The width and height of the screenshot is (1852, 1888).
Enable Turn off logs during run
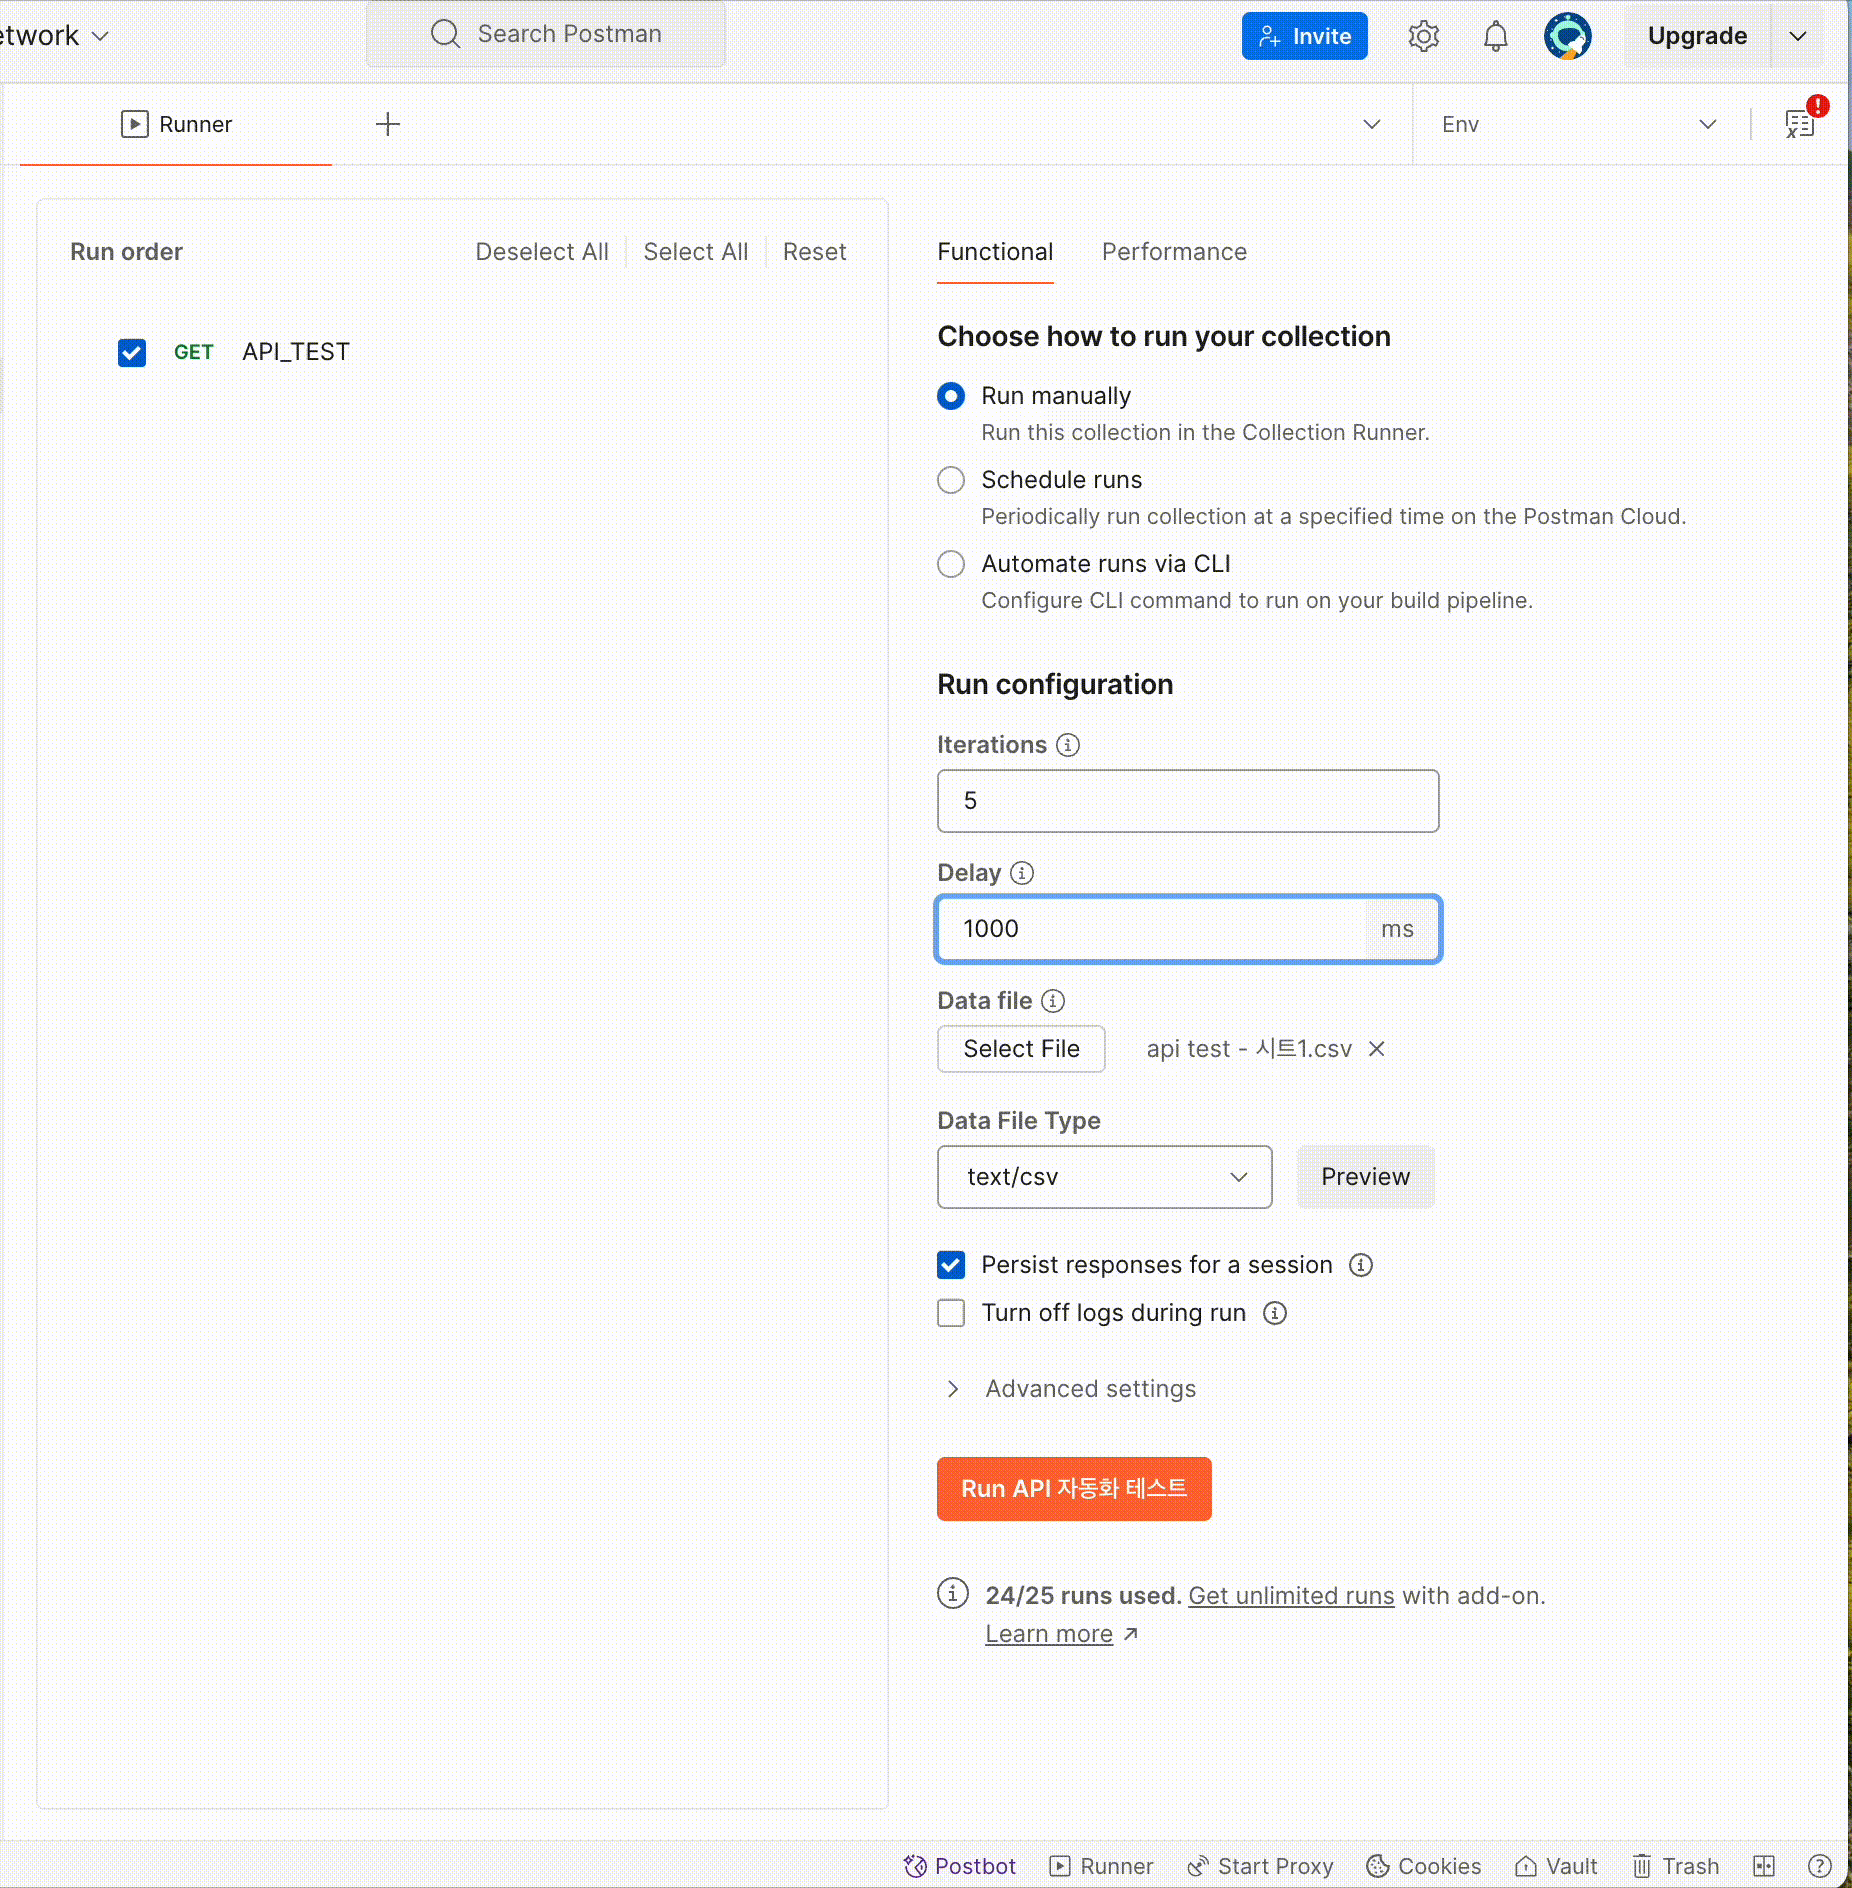tap(951, 1313)
